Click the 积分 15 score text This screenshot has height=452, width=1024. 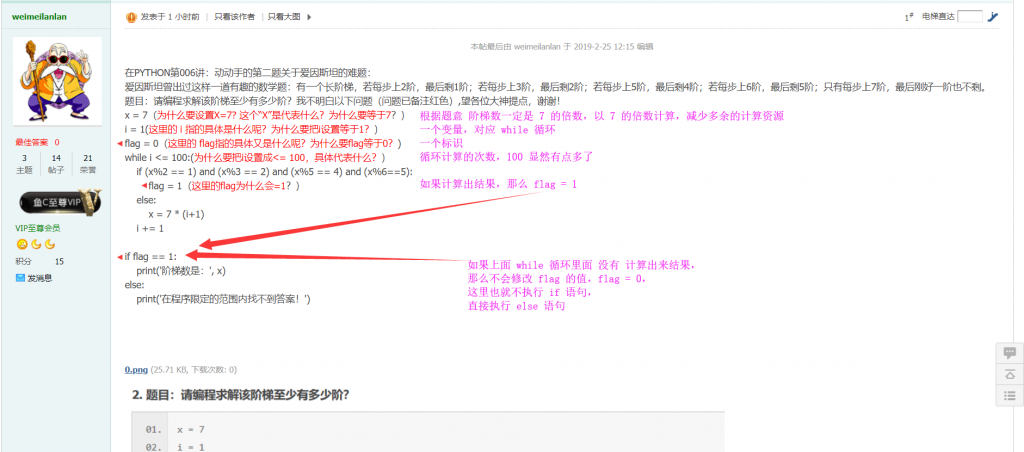[39, 261]
